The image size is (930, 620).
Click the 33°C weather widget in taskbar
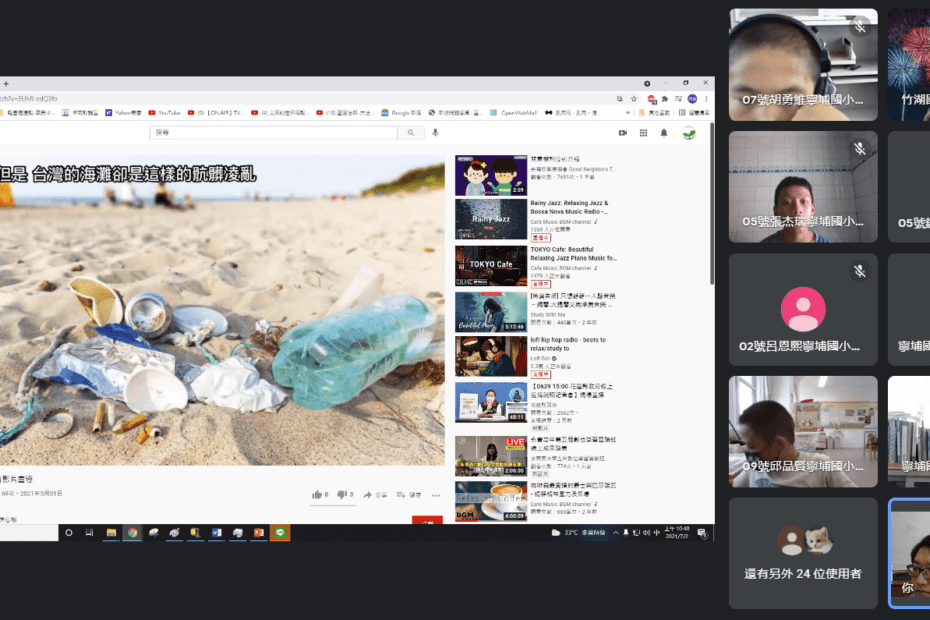click(x=578, y=533)
